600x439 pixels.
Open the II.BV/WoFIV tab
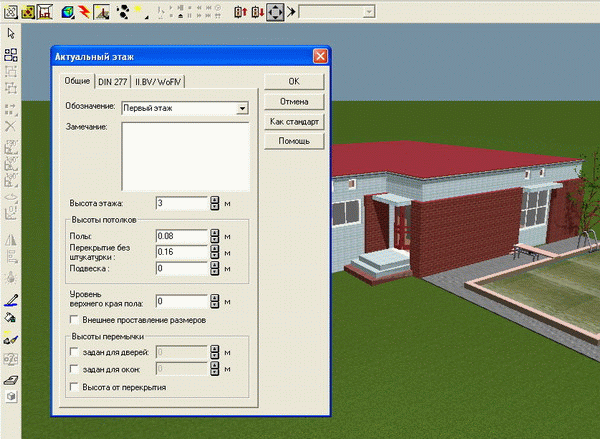point(158,82)
